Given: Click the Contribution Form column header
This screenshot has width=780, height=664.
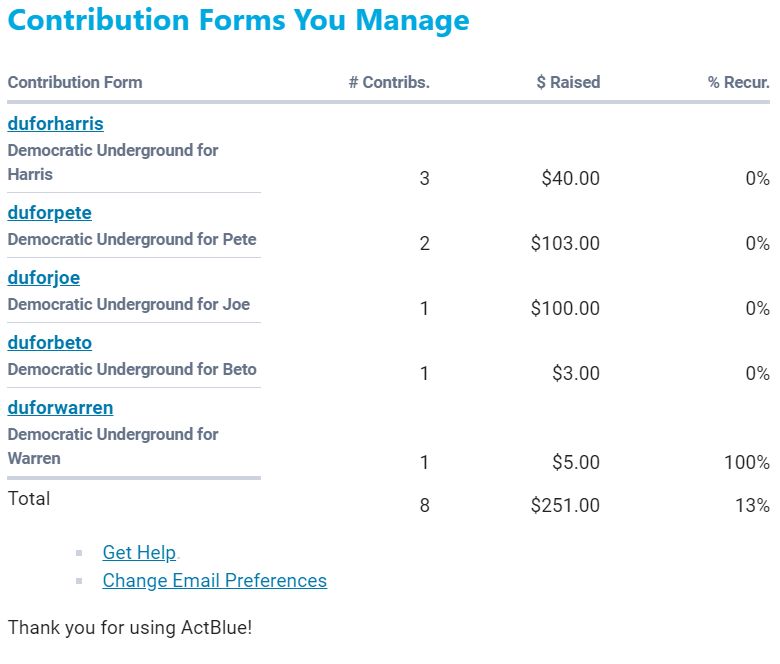Looking at the screenshot, I should (x=75, y=83).
